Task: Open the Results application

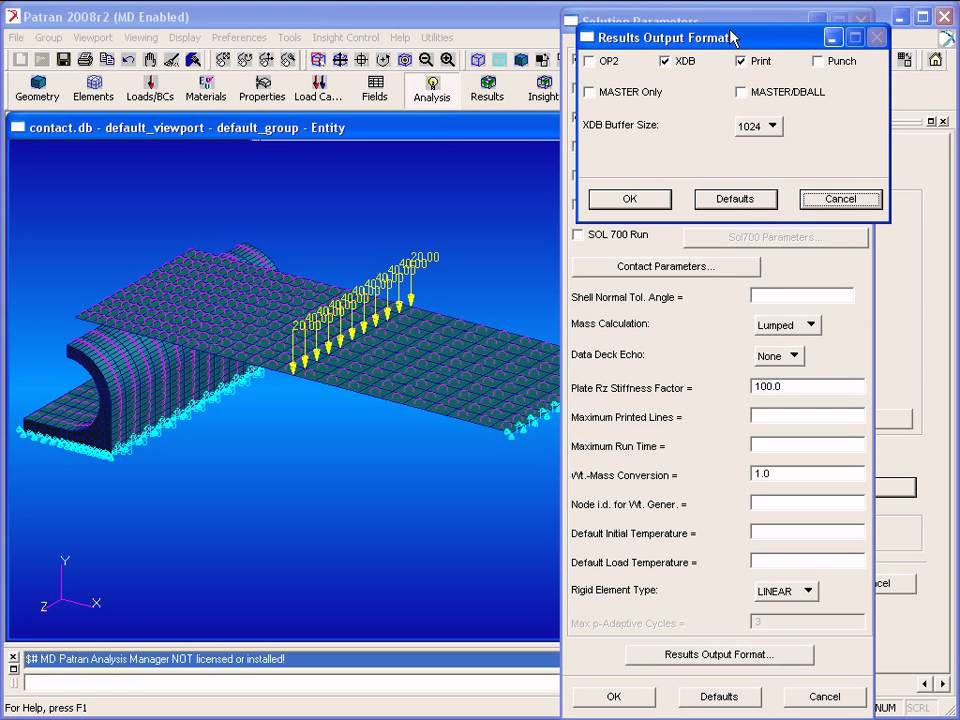Action: 487,89
